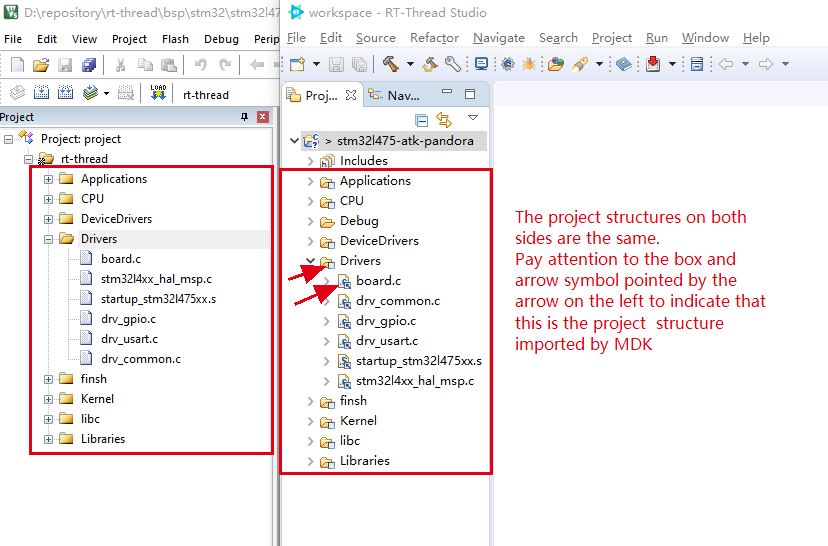The width and height of the screenshot is (828, 546).
Task: Collapse Drivers folder in Studio tree
Action: [x=310, y=260]
